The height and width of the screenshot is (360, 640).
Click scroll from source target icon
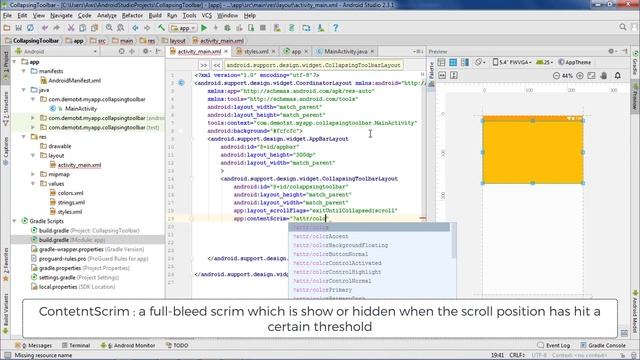point(121,51)
